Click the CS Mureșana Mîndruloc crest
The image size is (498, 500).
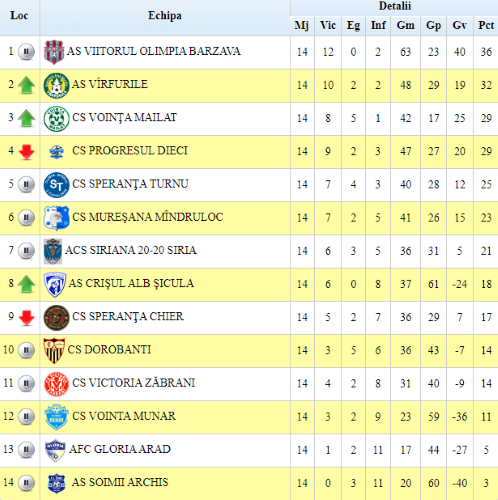tap(56, 218)
